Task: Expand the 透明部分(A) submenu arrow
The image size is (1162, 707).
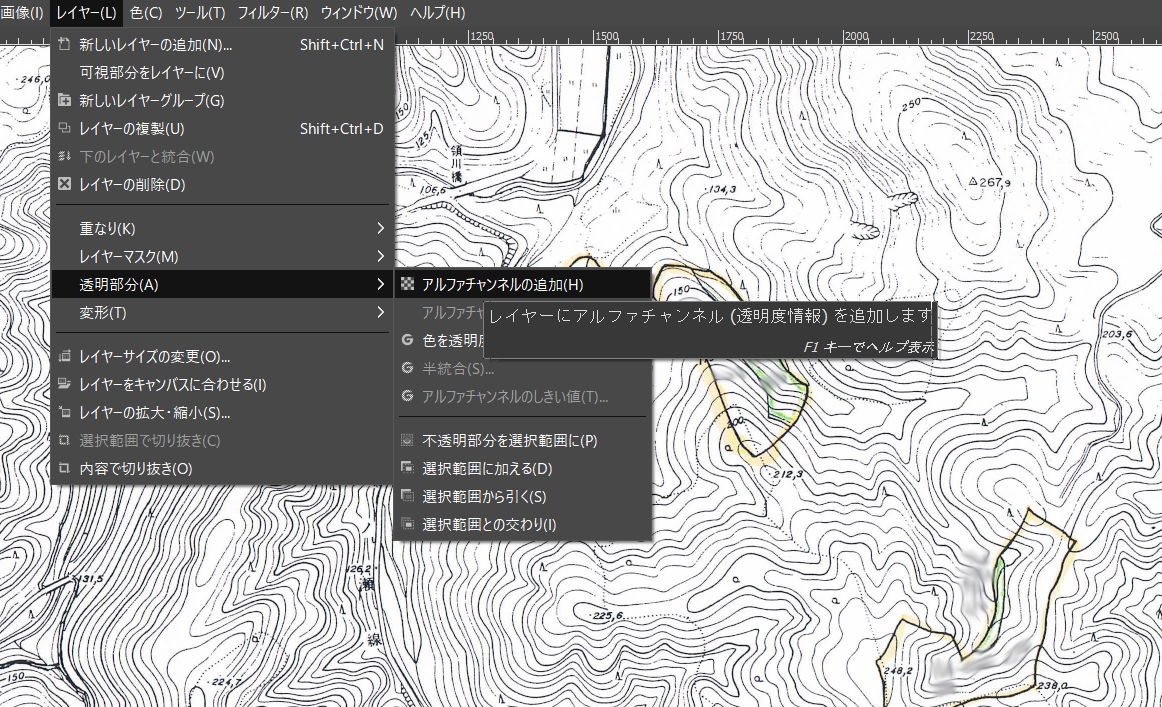Action: click(x=380, y=285)
